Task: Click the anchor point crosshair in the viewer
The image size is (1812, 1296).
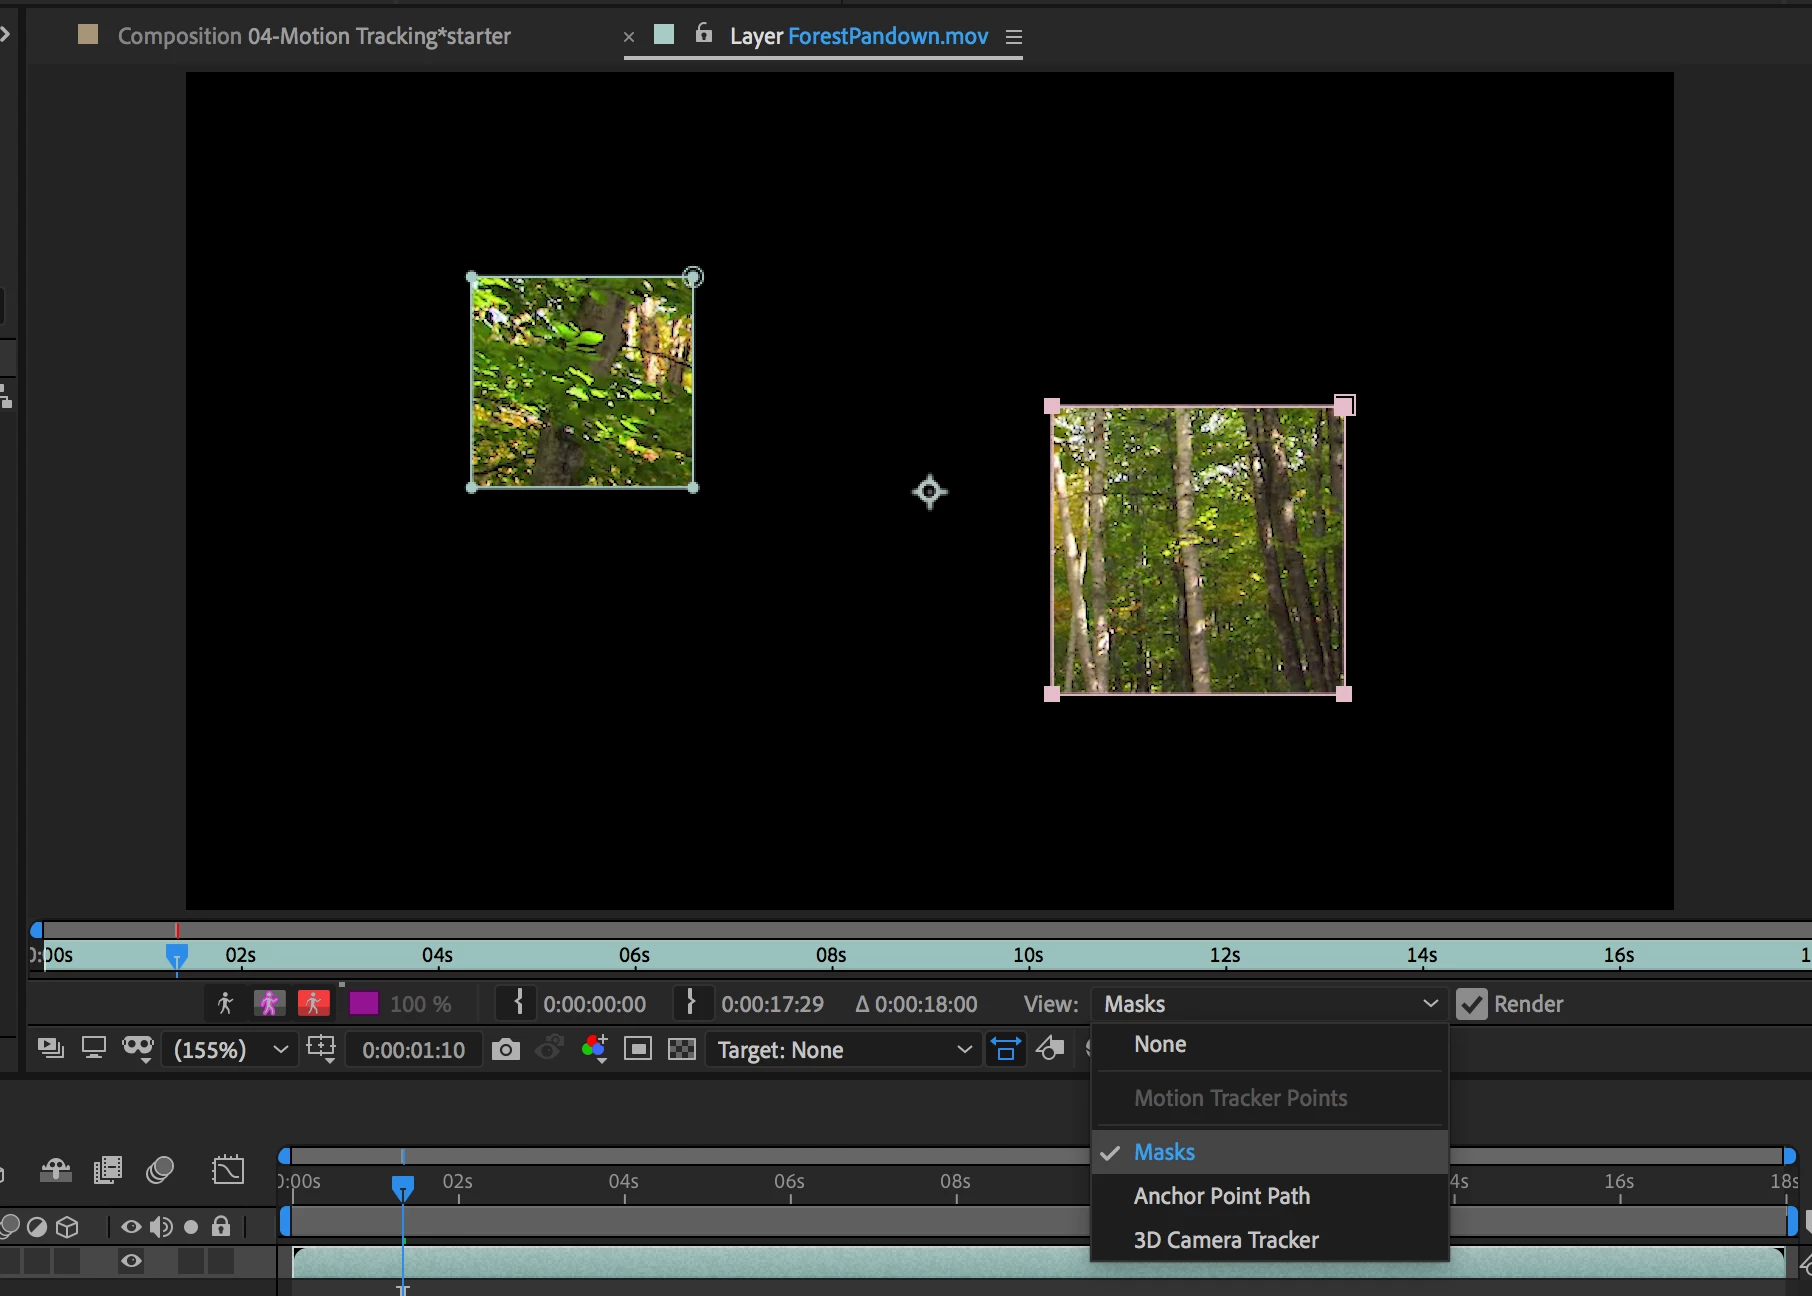Action: 930,492
